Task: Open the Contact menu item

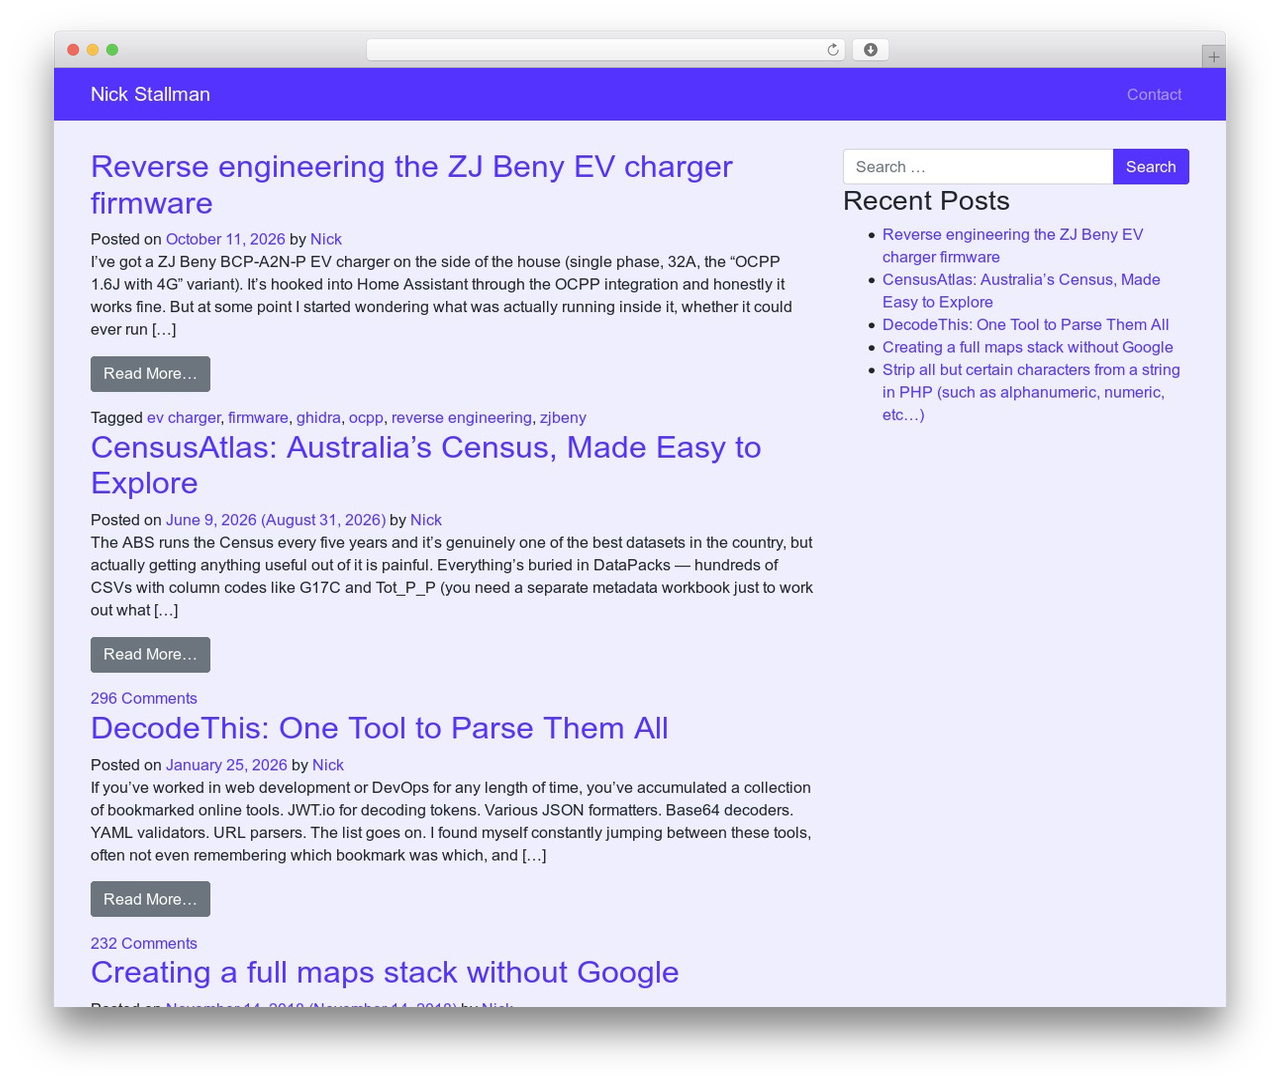Action: click(x=1154, y=94)
